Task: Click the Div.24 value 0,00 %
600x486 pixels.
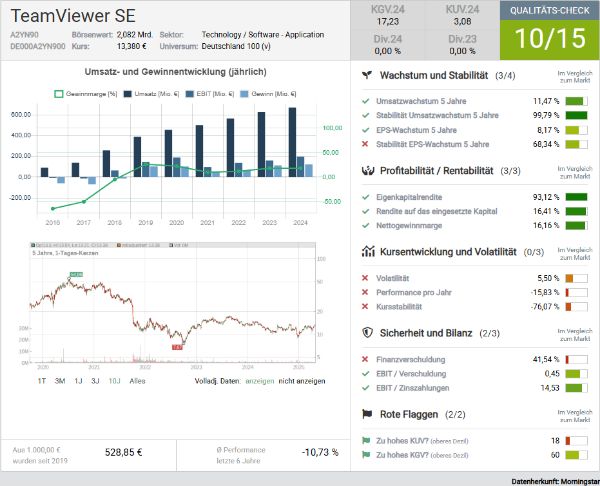Action: pos(388,51)
